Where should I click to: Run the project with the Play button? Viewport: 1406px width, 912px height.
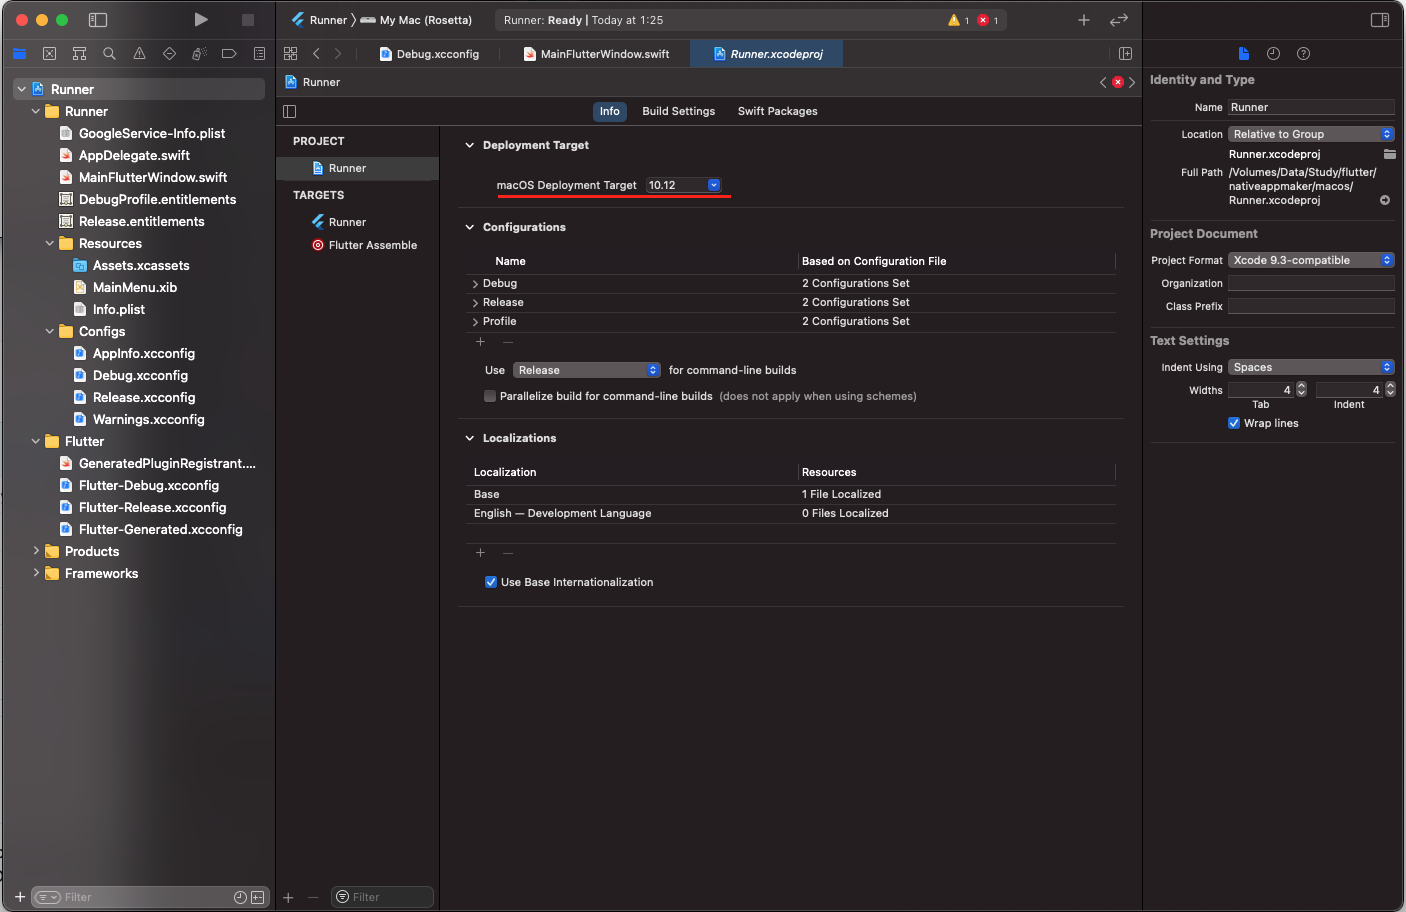(x=201, y=20)
